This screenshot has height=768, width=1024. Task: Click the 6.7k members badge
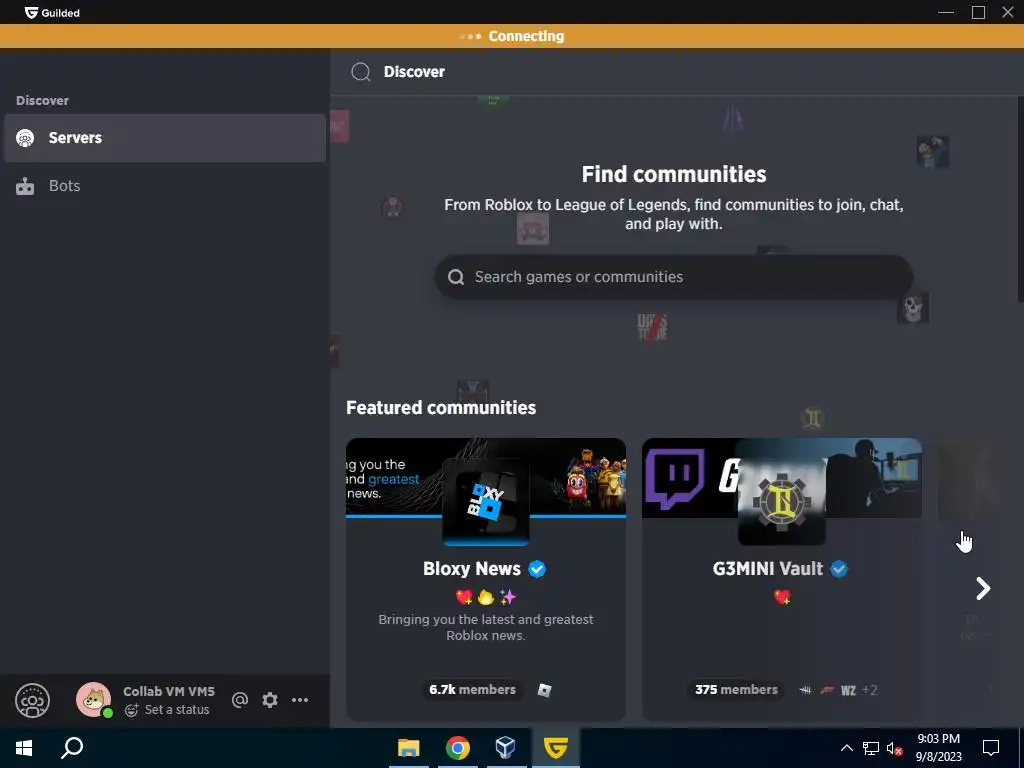472,690
